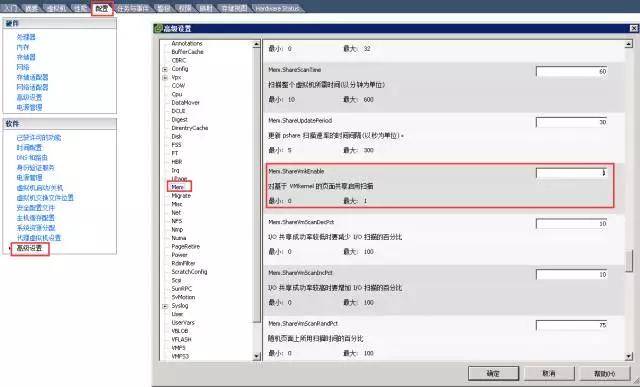Select the VMFS3 tree item

click(180, 356)
